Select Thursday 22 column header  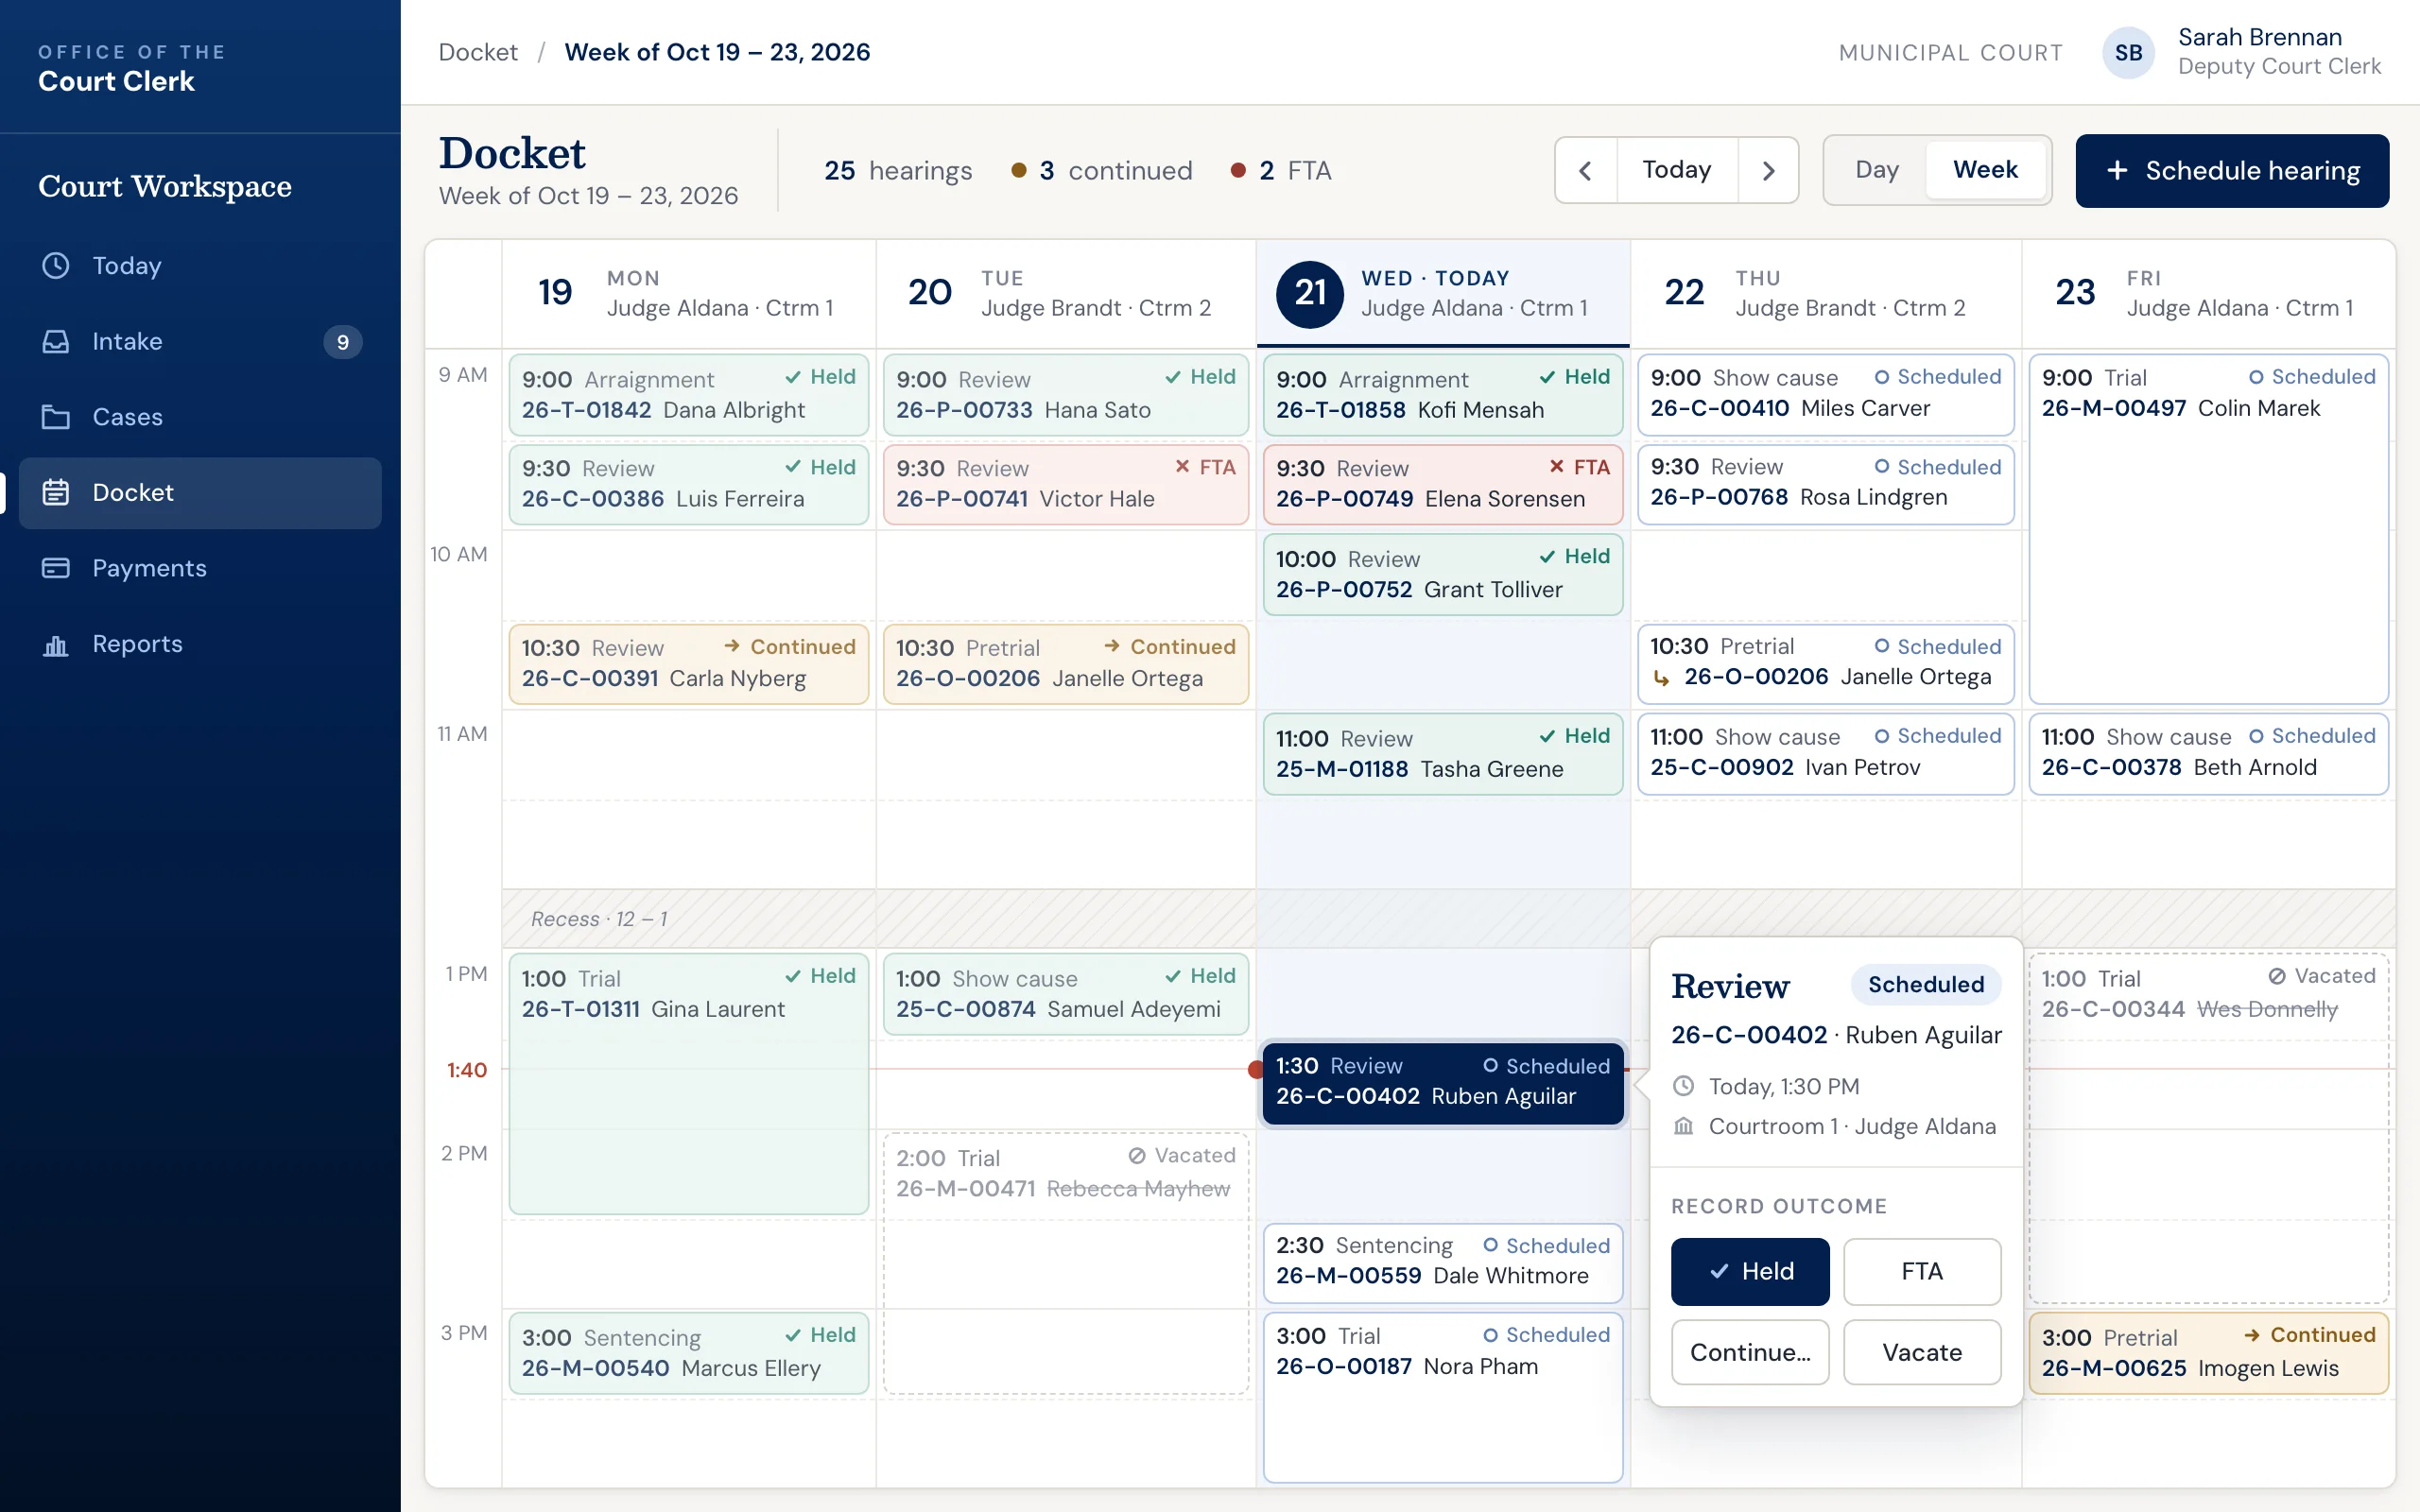[1826, 293]
